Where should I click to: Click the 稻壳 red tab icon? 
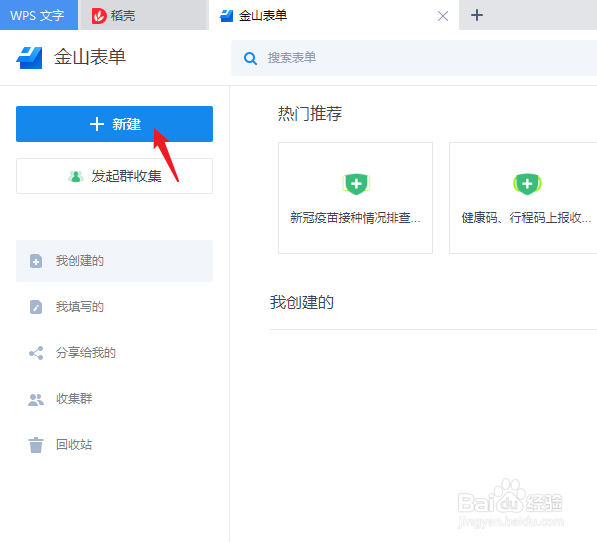[99, 16]
